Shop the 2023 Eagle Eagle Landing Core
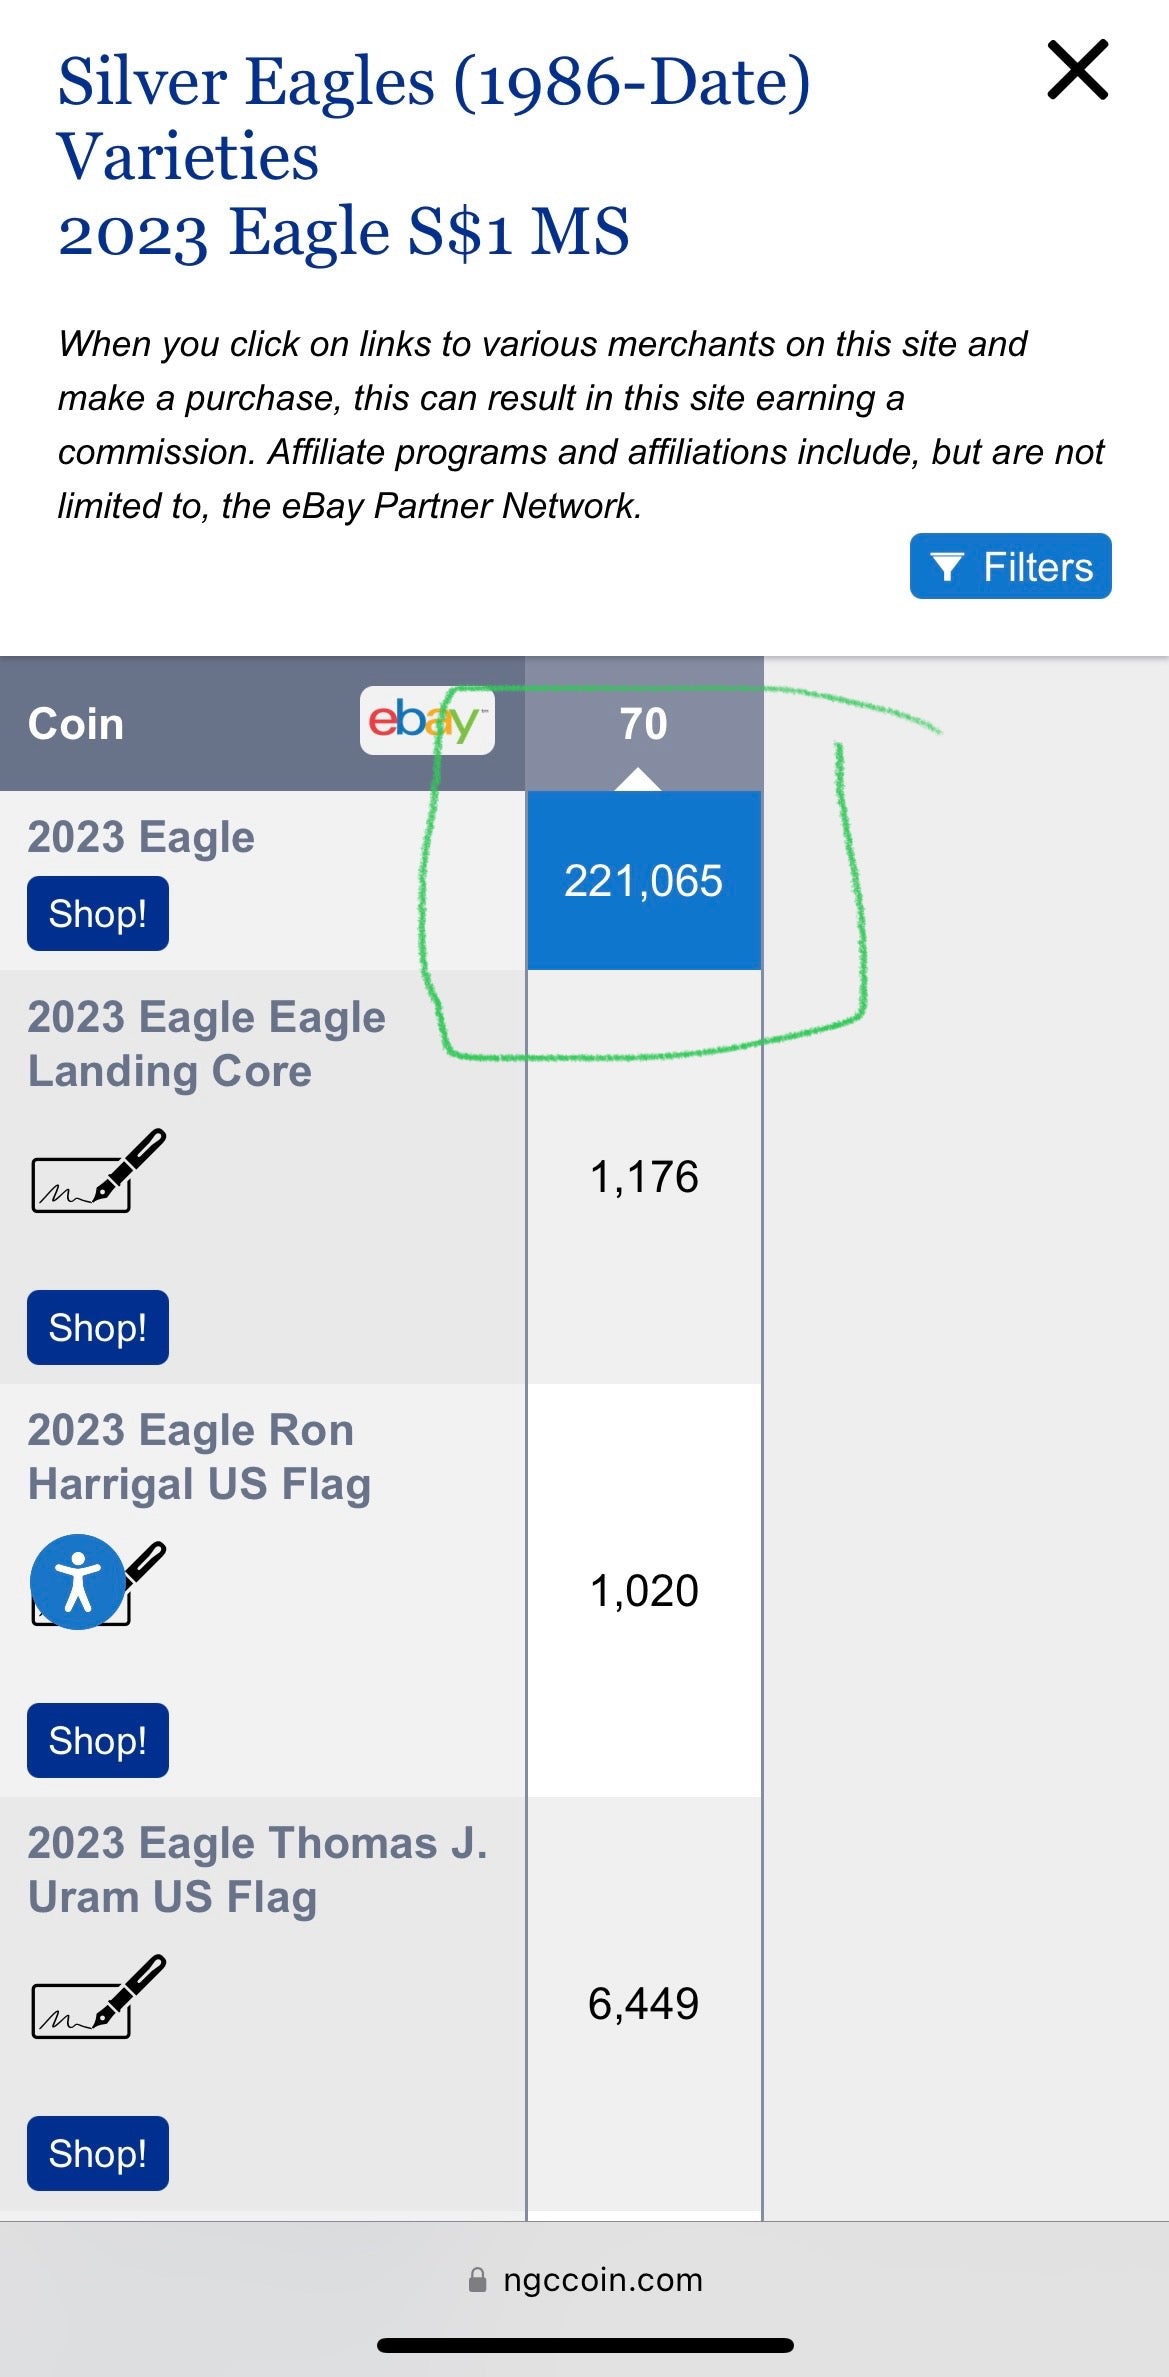This screenshot has height=2377, width=1169. (98, 1328)
